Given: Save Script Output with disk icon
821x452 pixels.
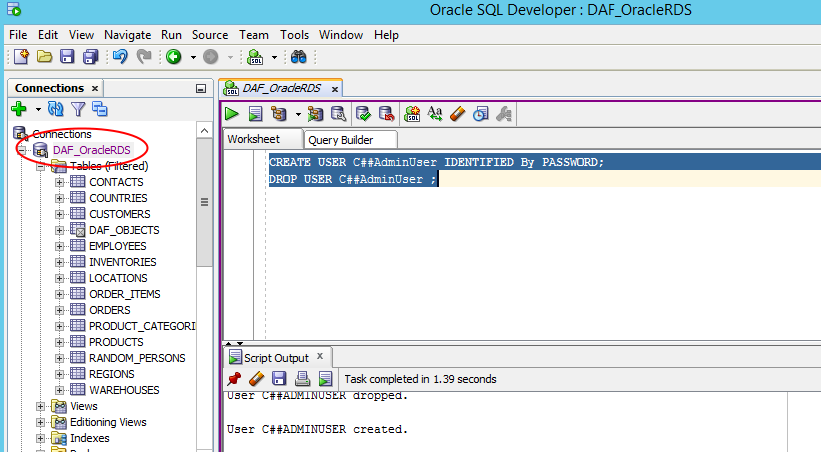Looking at the screenshot, I should pyautogui.click(x=279, y=378).
